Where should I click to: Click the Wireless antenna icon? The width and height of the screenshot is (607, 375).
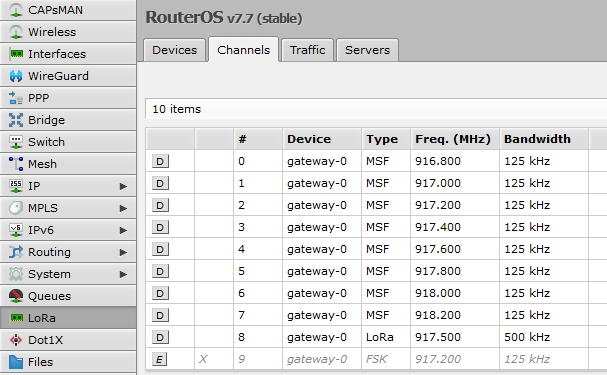16,32
